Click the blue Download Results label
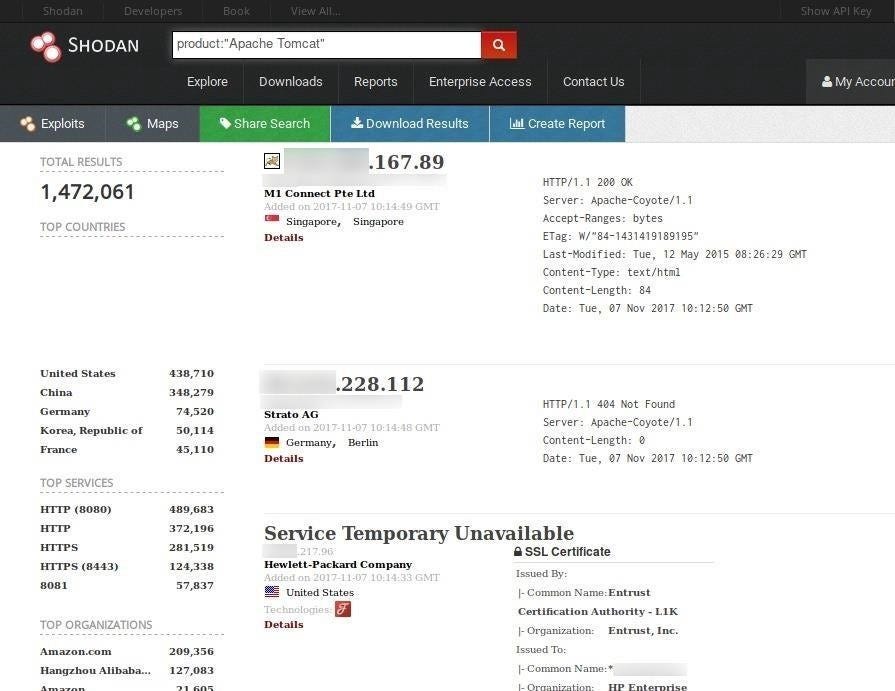The width and height of the screenshot is (895, 691). 417,123
